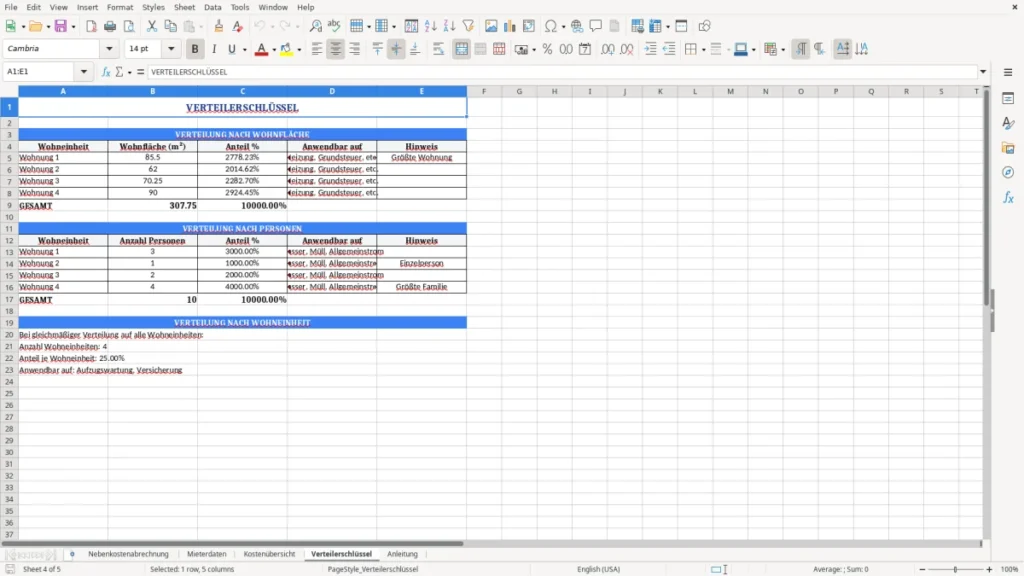Select column F header
The width and height of the screenshot is (1024, 576).
coord(484,91)
